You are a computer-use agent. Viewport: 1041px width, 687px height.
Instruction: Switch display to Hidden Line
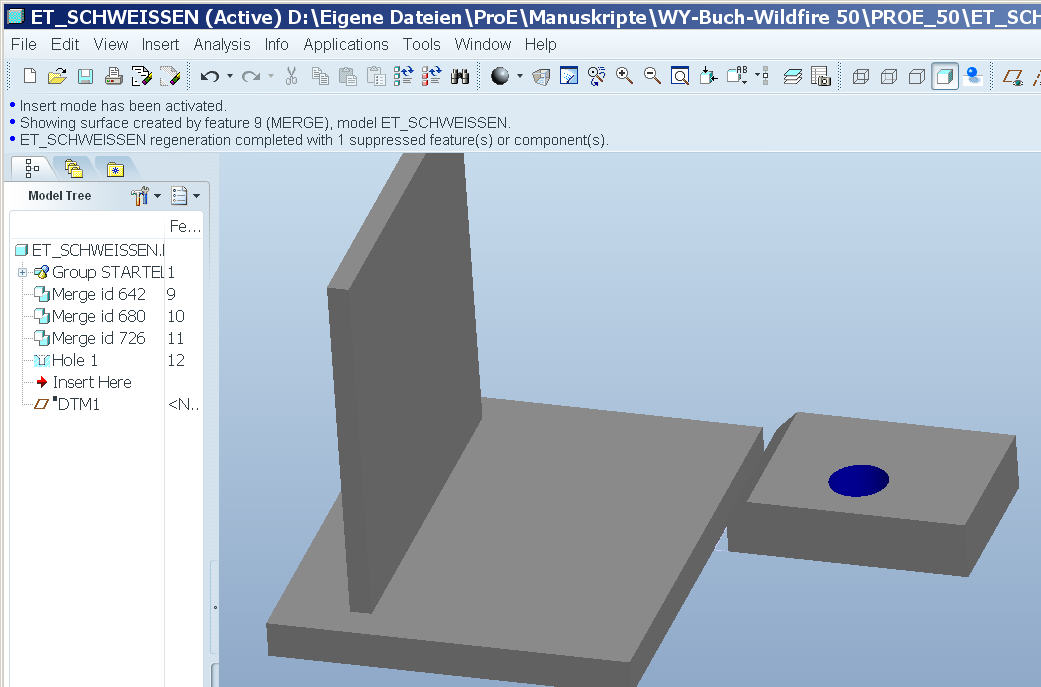888,76
